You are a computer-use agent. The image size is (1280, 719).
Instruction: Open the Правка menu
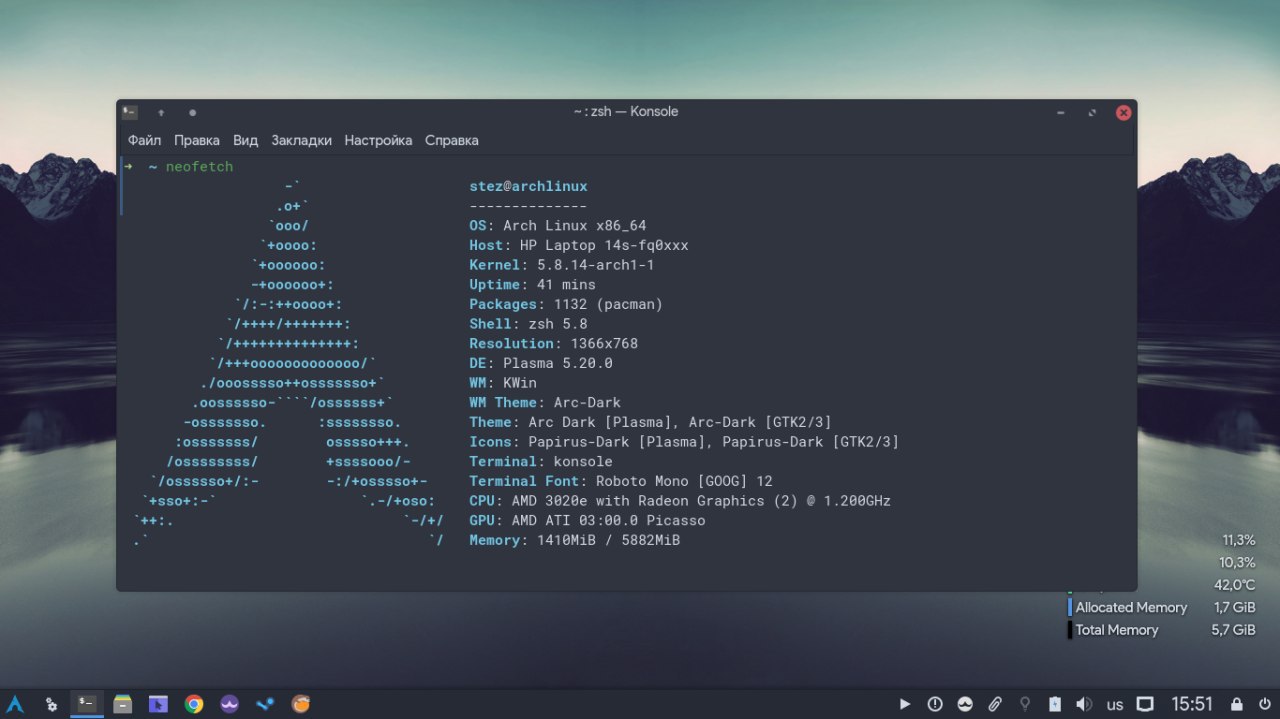pyautogui.click(x=197, y=141)
